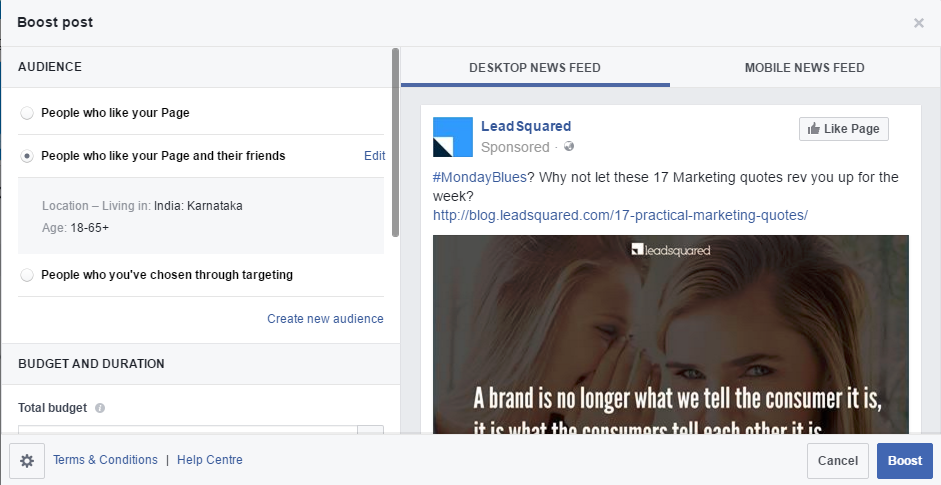Click the Boost button
Image resolution: width=941 pixels, height=485 pixels.
(x=905, y=461)
